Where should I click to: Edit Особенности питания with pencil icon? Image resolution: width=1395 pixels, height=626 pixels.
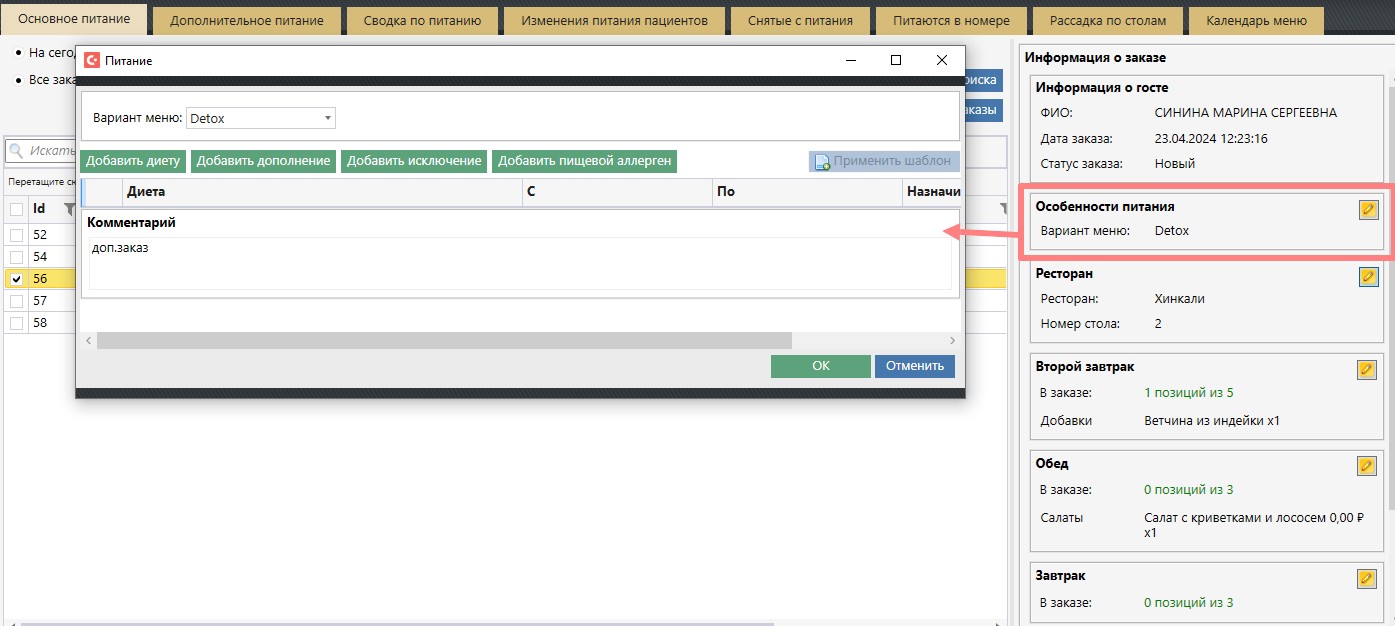click(x=1367, y=209)
